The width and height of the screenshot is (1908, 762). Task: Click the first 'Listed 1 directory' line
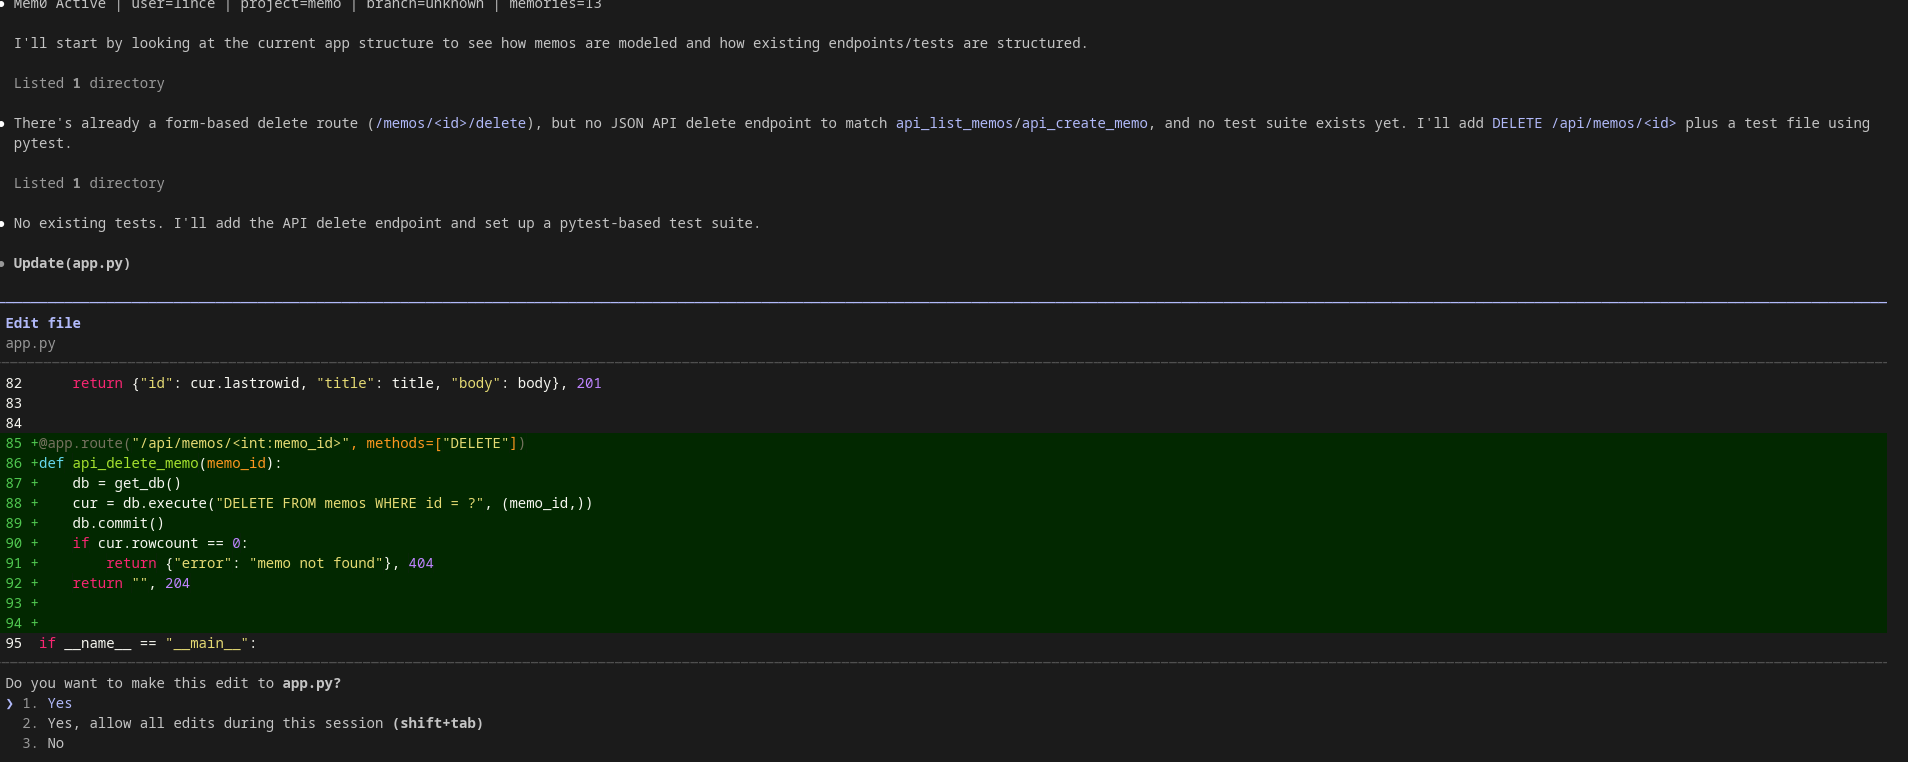(89, 83)
